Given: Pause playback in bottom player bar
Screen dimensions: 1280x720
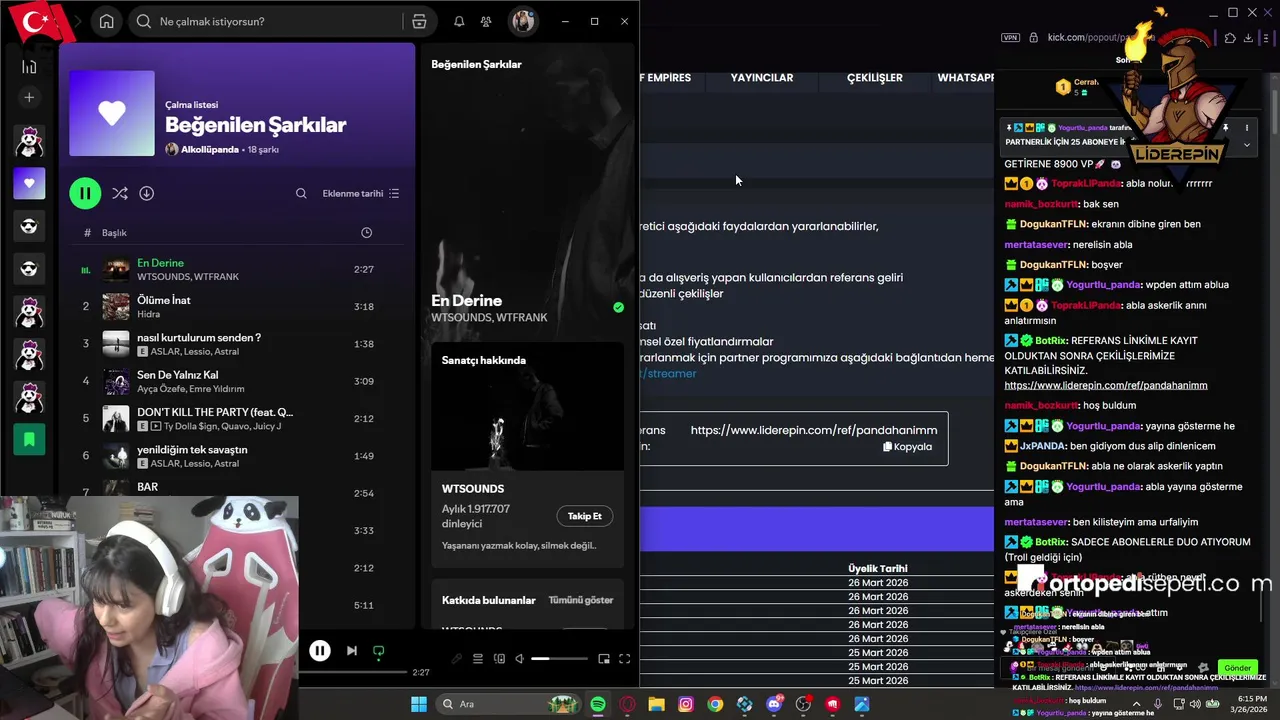Looking at the screenshot, I should click(x=320, y=651).
